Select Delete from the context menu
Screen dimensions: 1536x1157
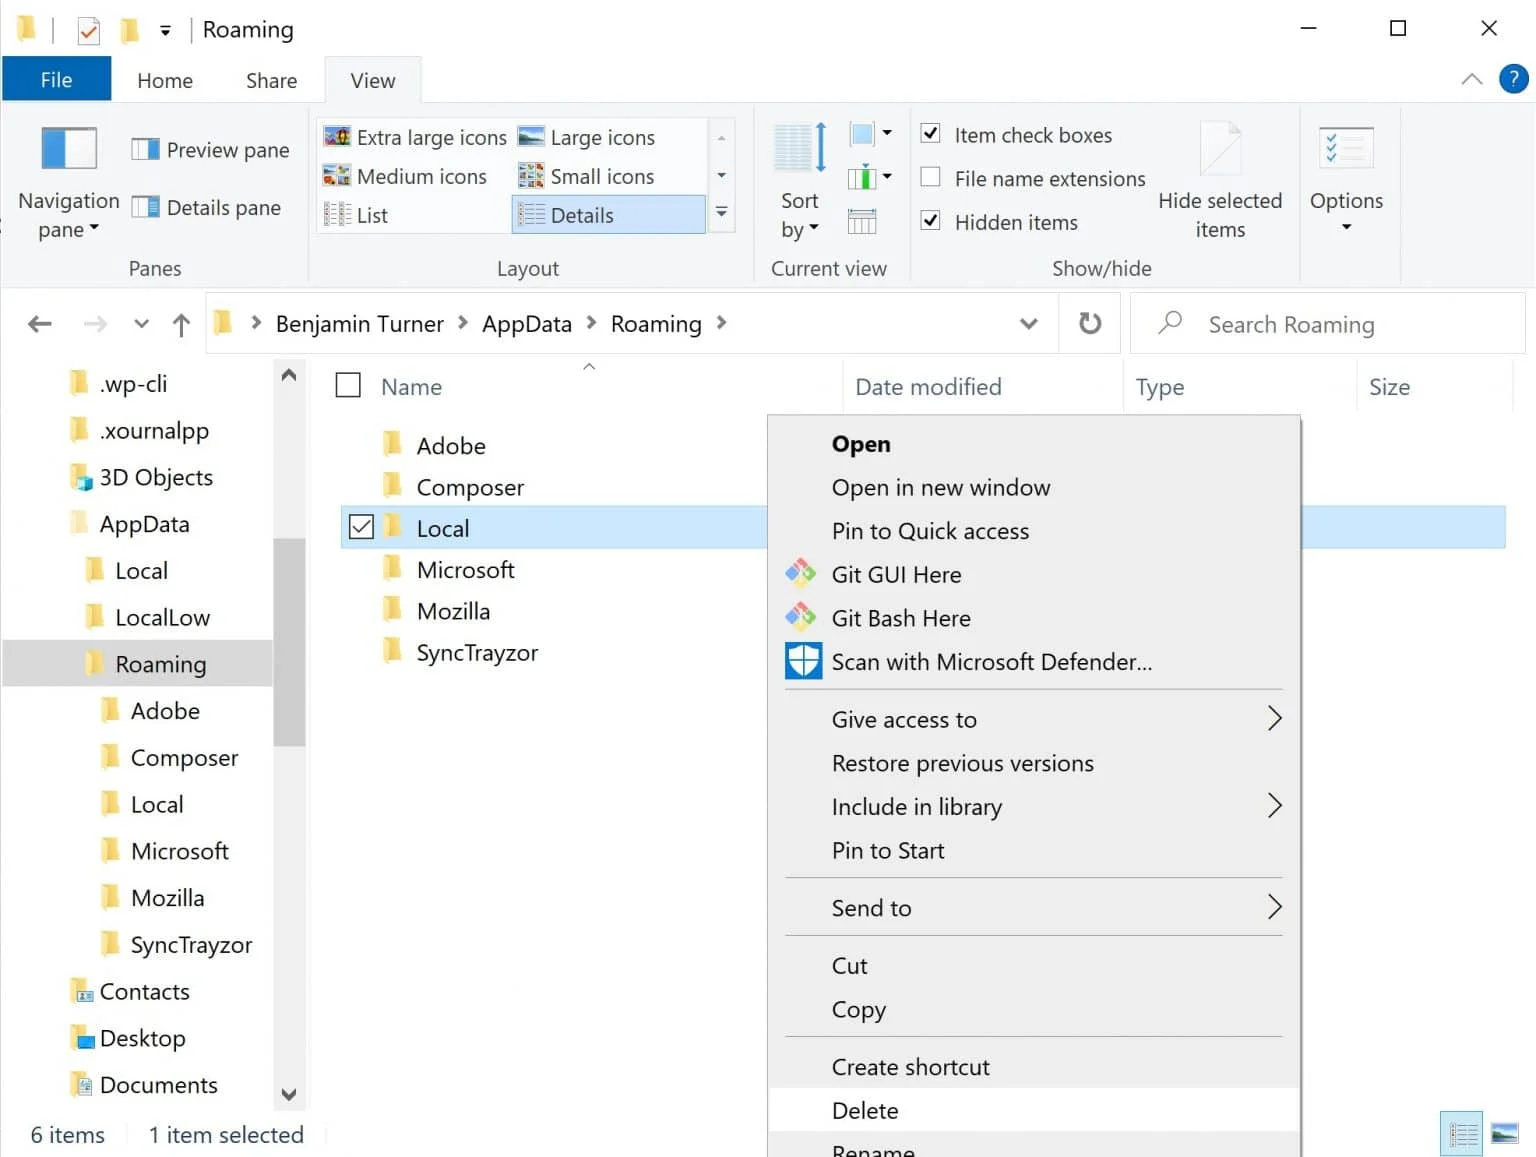(864, 1110)
